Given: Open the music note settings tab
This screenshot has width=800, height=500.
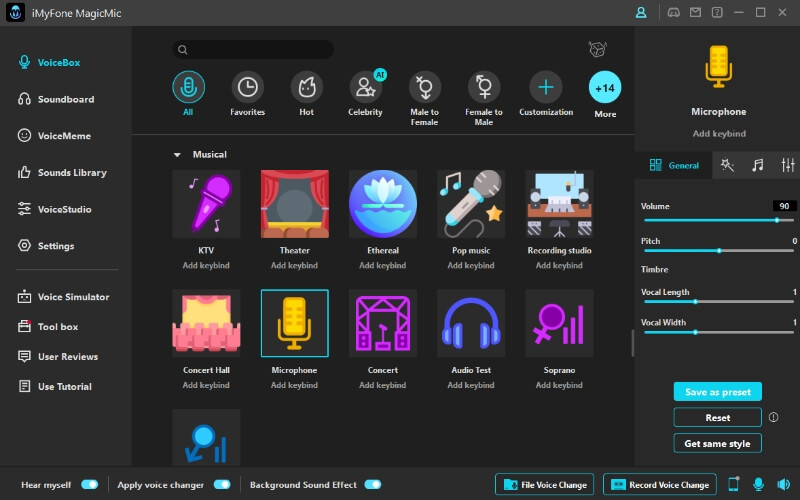Looking at the screenshot, I should pyautogui.click(x=758, y=165).
